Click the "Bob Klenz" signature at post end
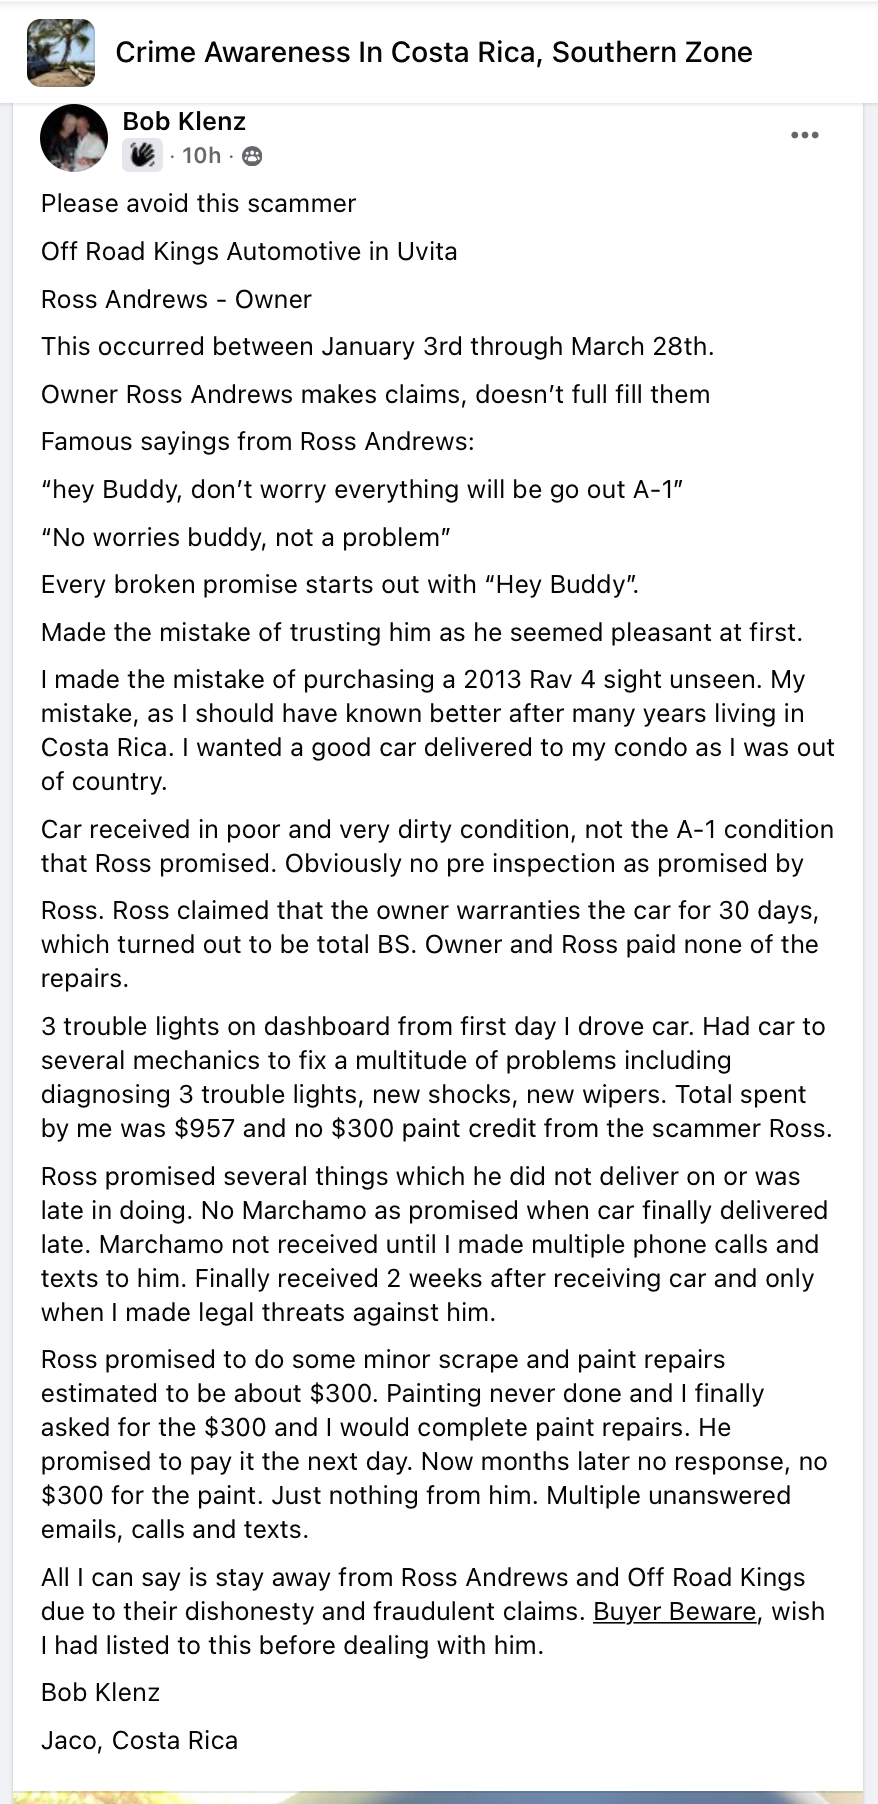 pos(100,1692)
